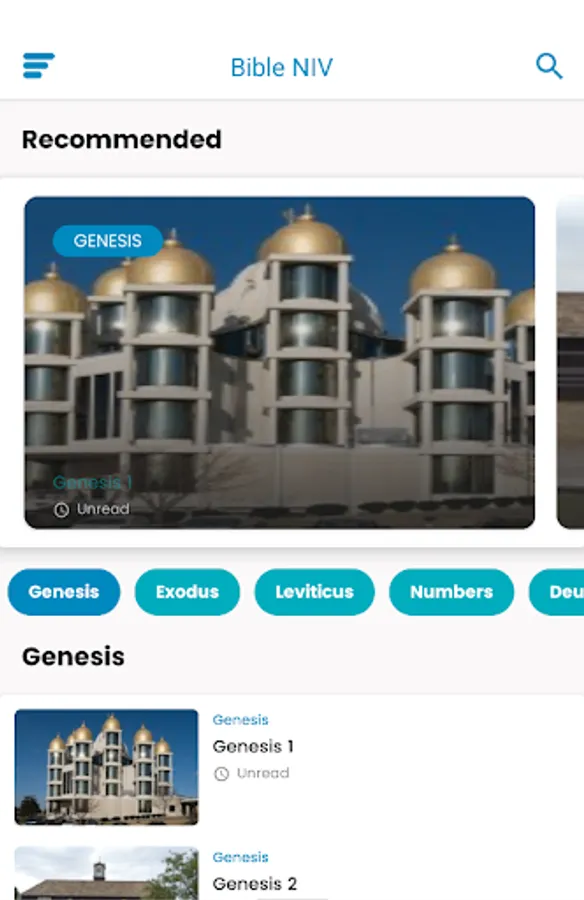Screen dimensions: 584x900
Task: Open Genesis 1 list thumbnail
Action: point(106,767)
